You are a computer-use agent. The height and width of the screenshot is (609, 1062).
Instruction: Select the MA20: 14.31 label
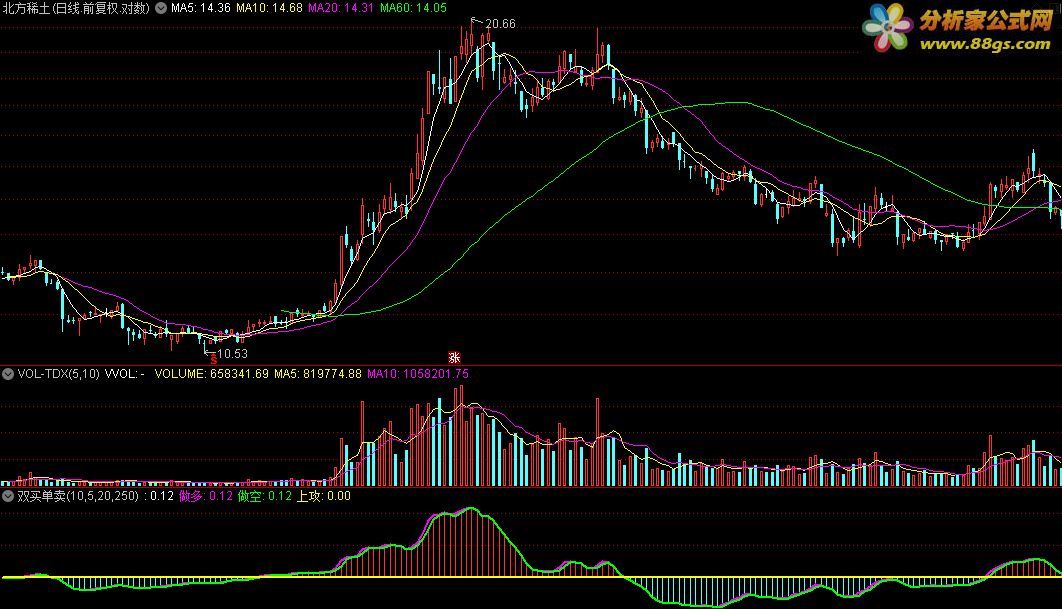(341, 8)
